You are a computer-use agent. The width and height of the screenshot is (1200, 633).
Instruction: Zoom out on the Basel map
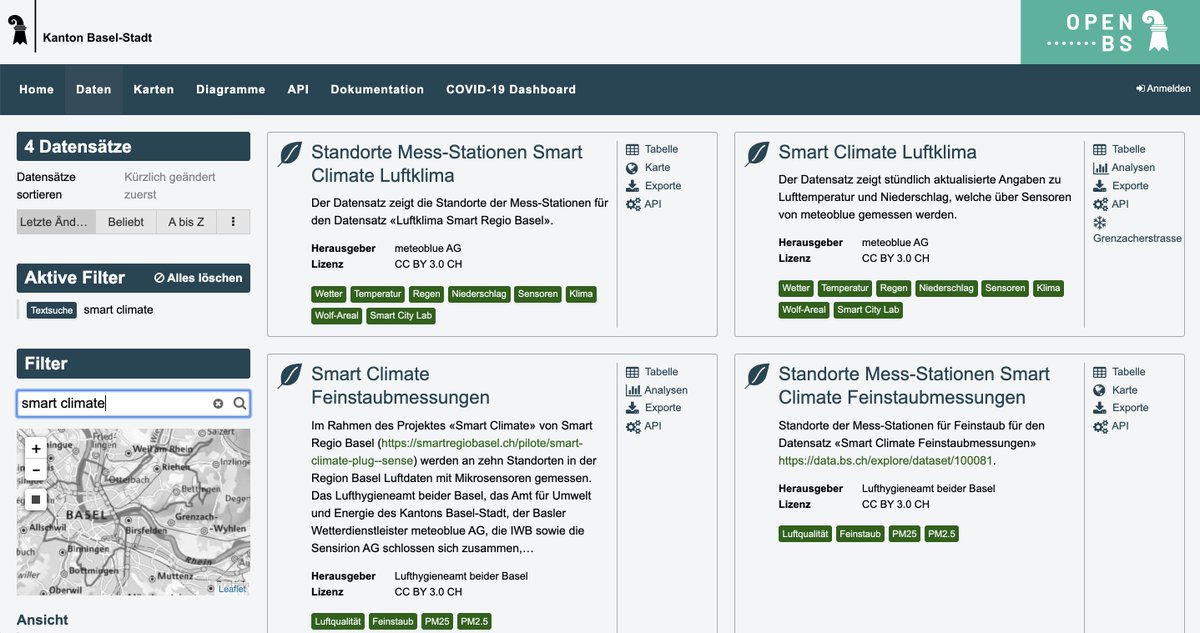coord(36,470)
